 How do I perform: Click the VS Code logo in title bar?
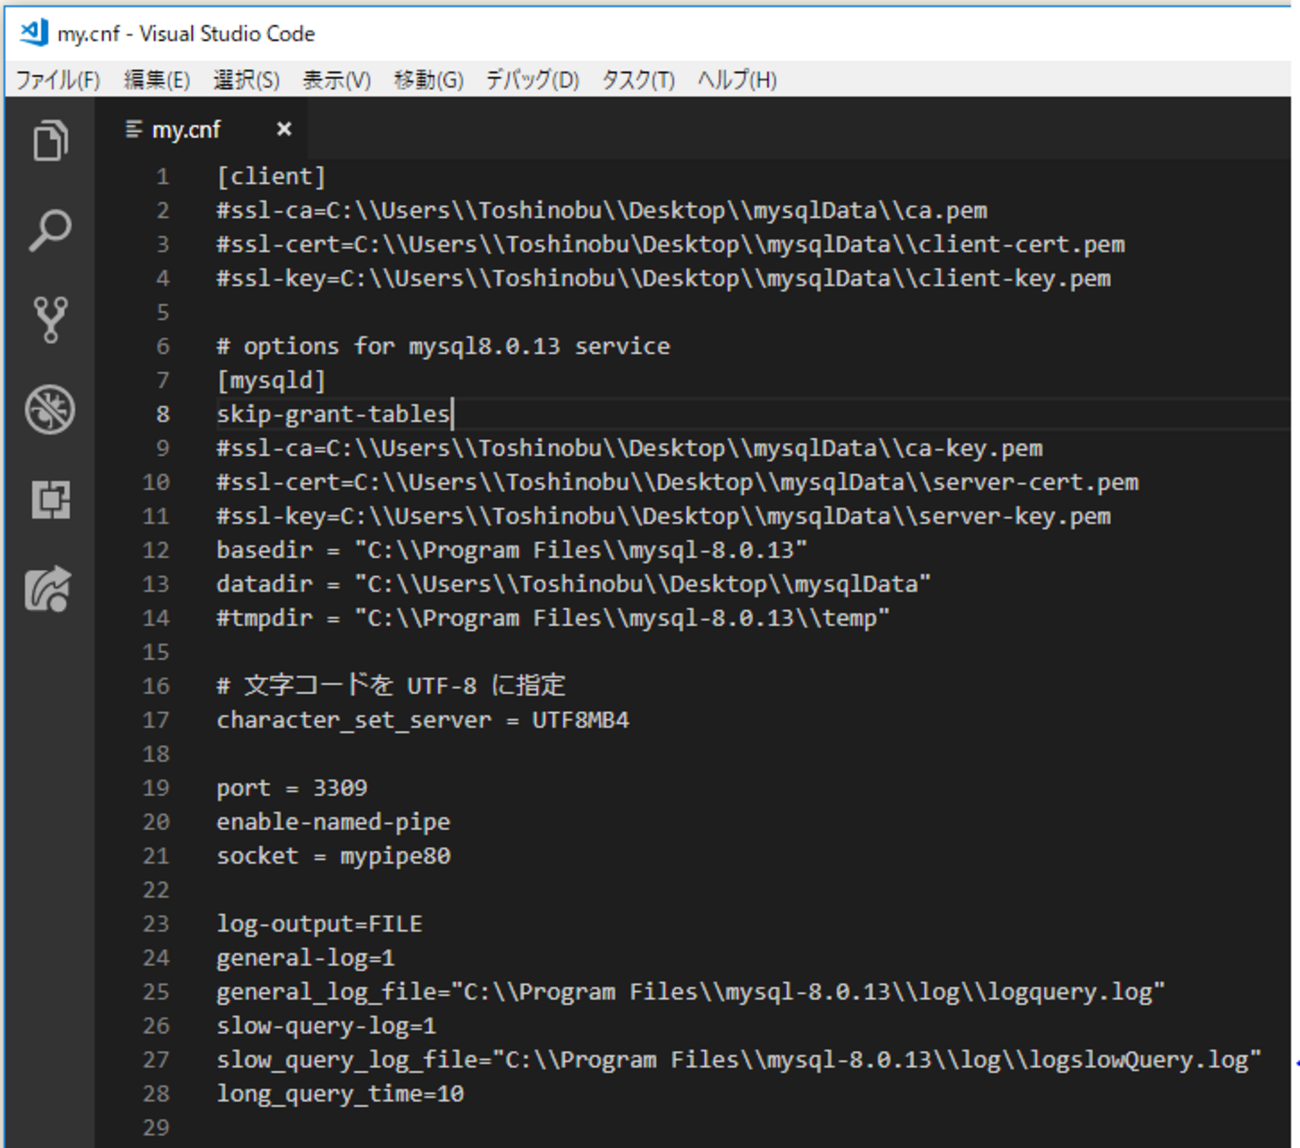point(34,33)
